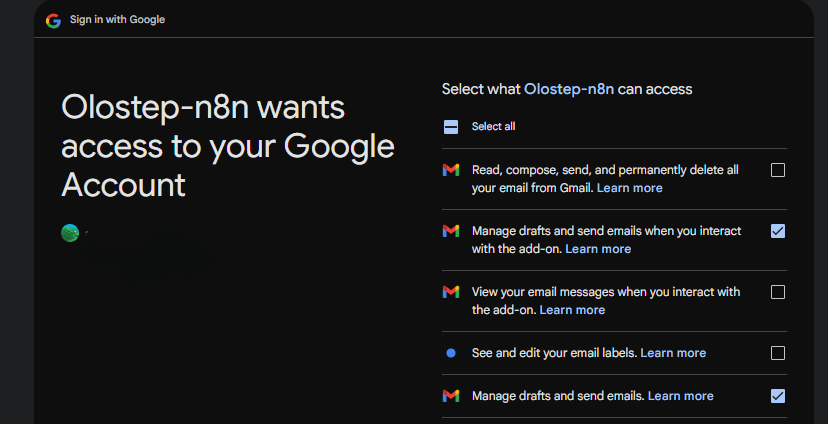
Task: Click the Google logo in the header
Action: coord(53,21)
